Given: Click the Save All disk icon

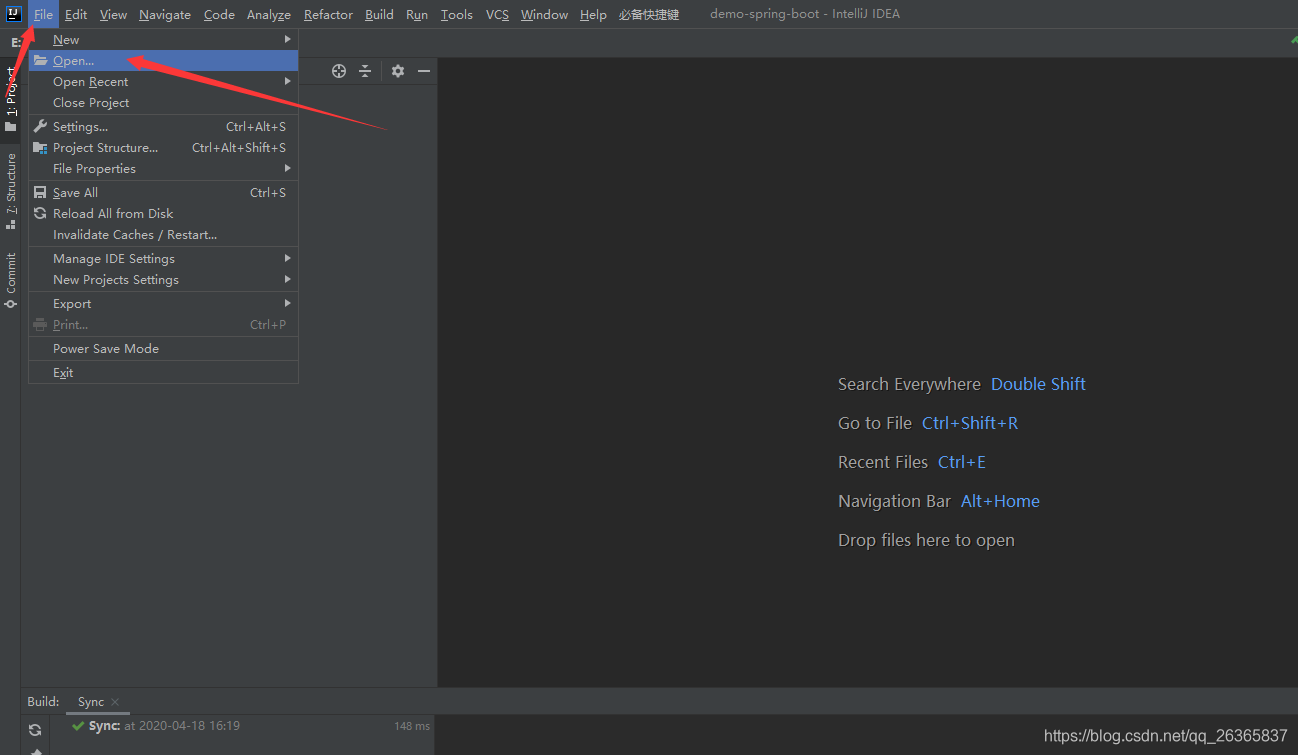Looking at the screenshot, I should [40, 193].
